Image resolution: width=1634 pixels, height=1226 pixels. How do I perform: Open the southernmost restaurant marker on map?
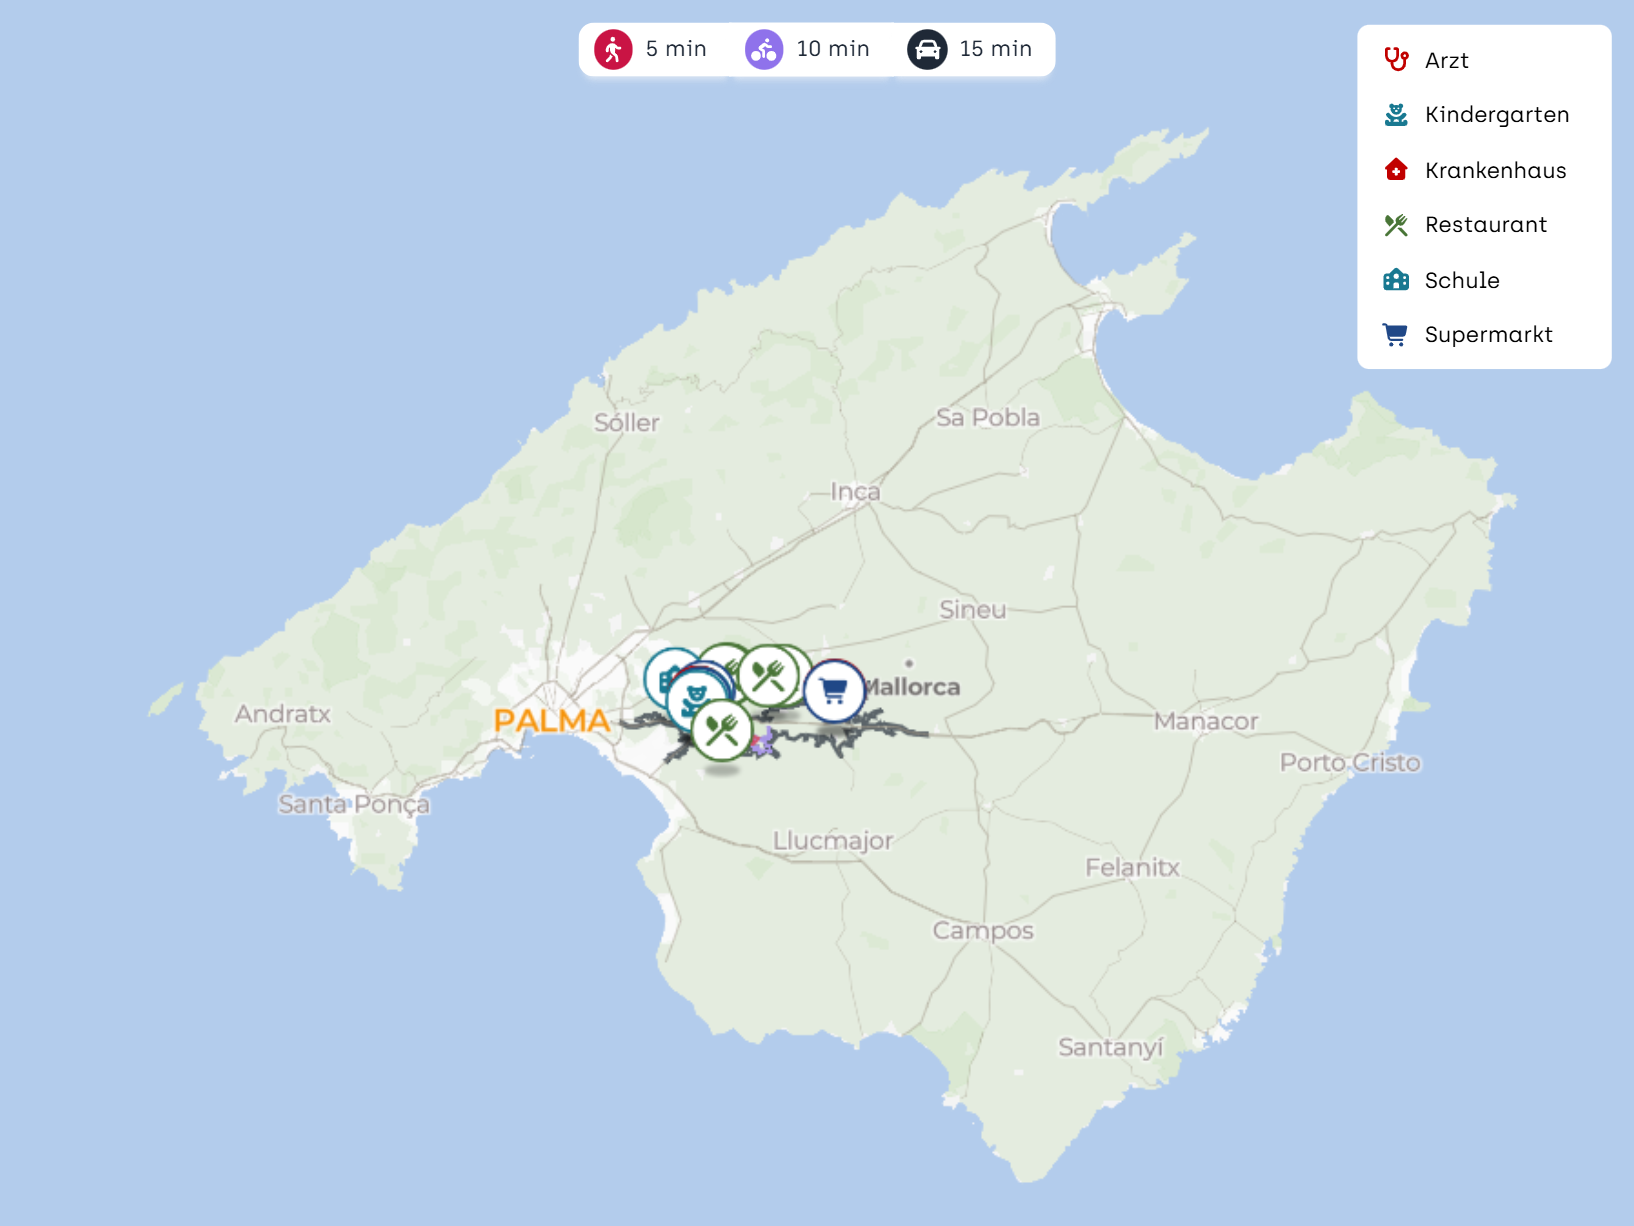pos(721,731)
